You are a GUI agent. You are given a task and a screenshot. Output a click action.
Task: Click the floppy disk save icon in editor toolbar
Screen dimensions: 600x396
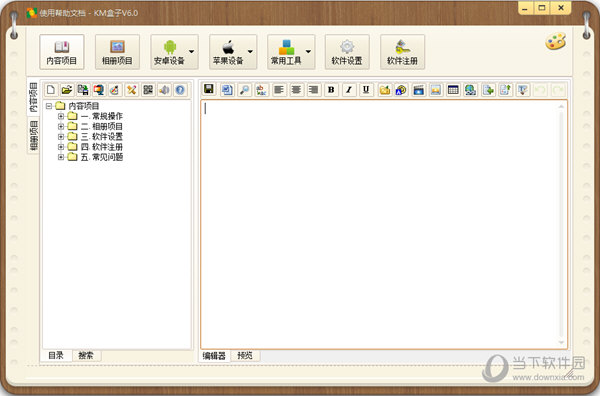tap(209, 90)
